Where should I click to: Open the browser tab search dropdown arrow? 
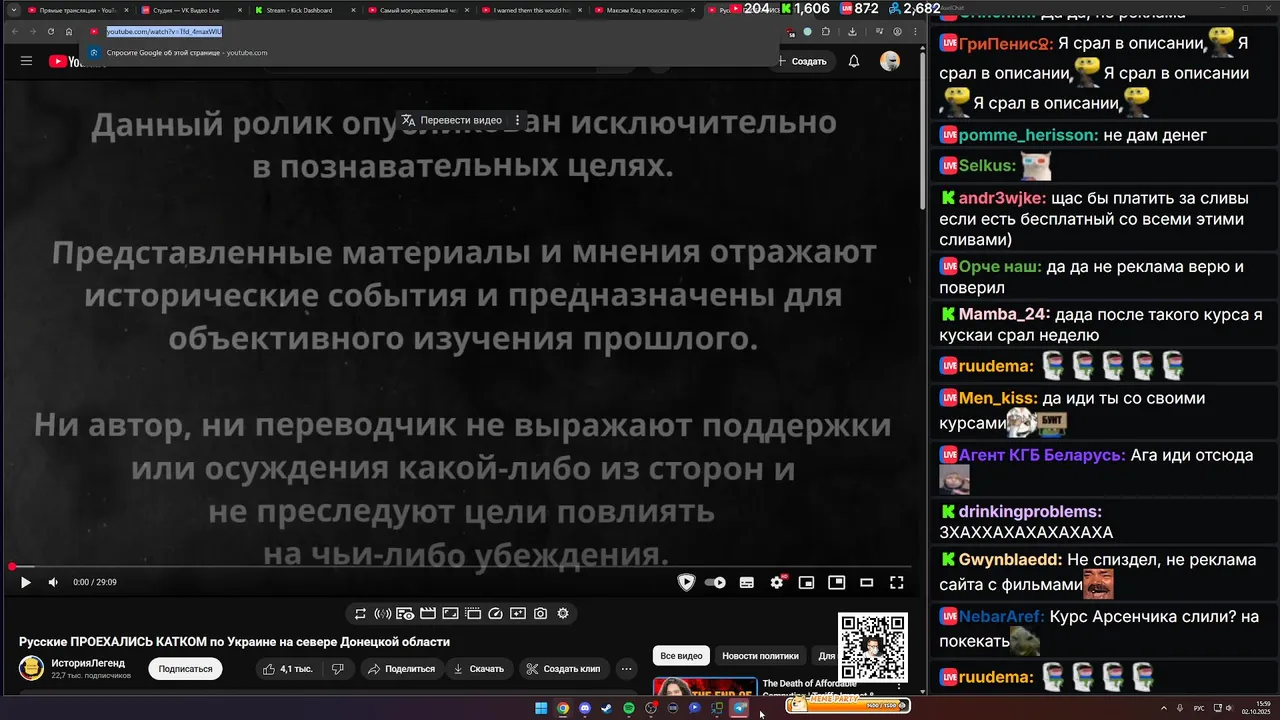point(13,10)
